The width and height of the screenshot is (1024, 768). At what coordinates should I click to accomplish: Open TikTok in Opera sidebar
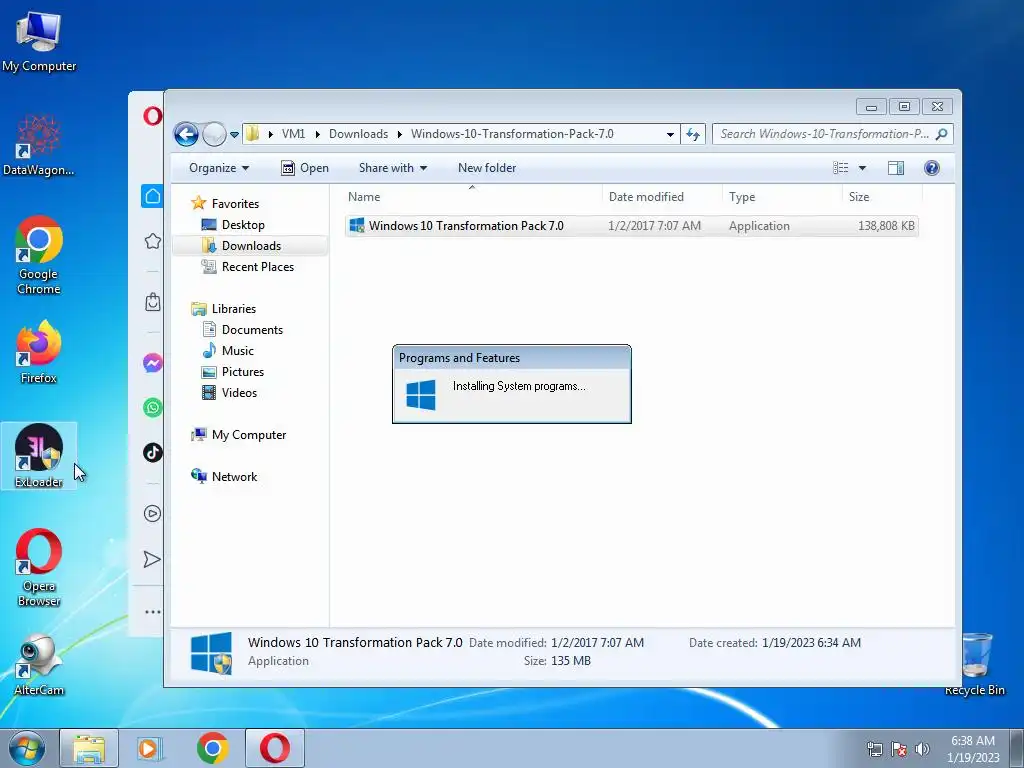[x=152, y=452]
